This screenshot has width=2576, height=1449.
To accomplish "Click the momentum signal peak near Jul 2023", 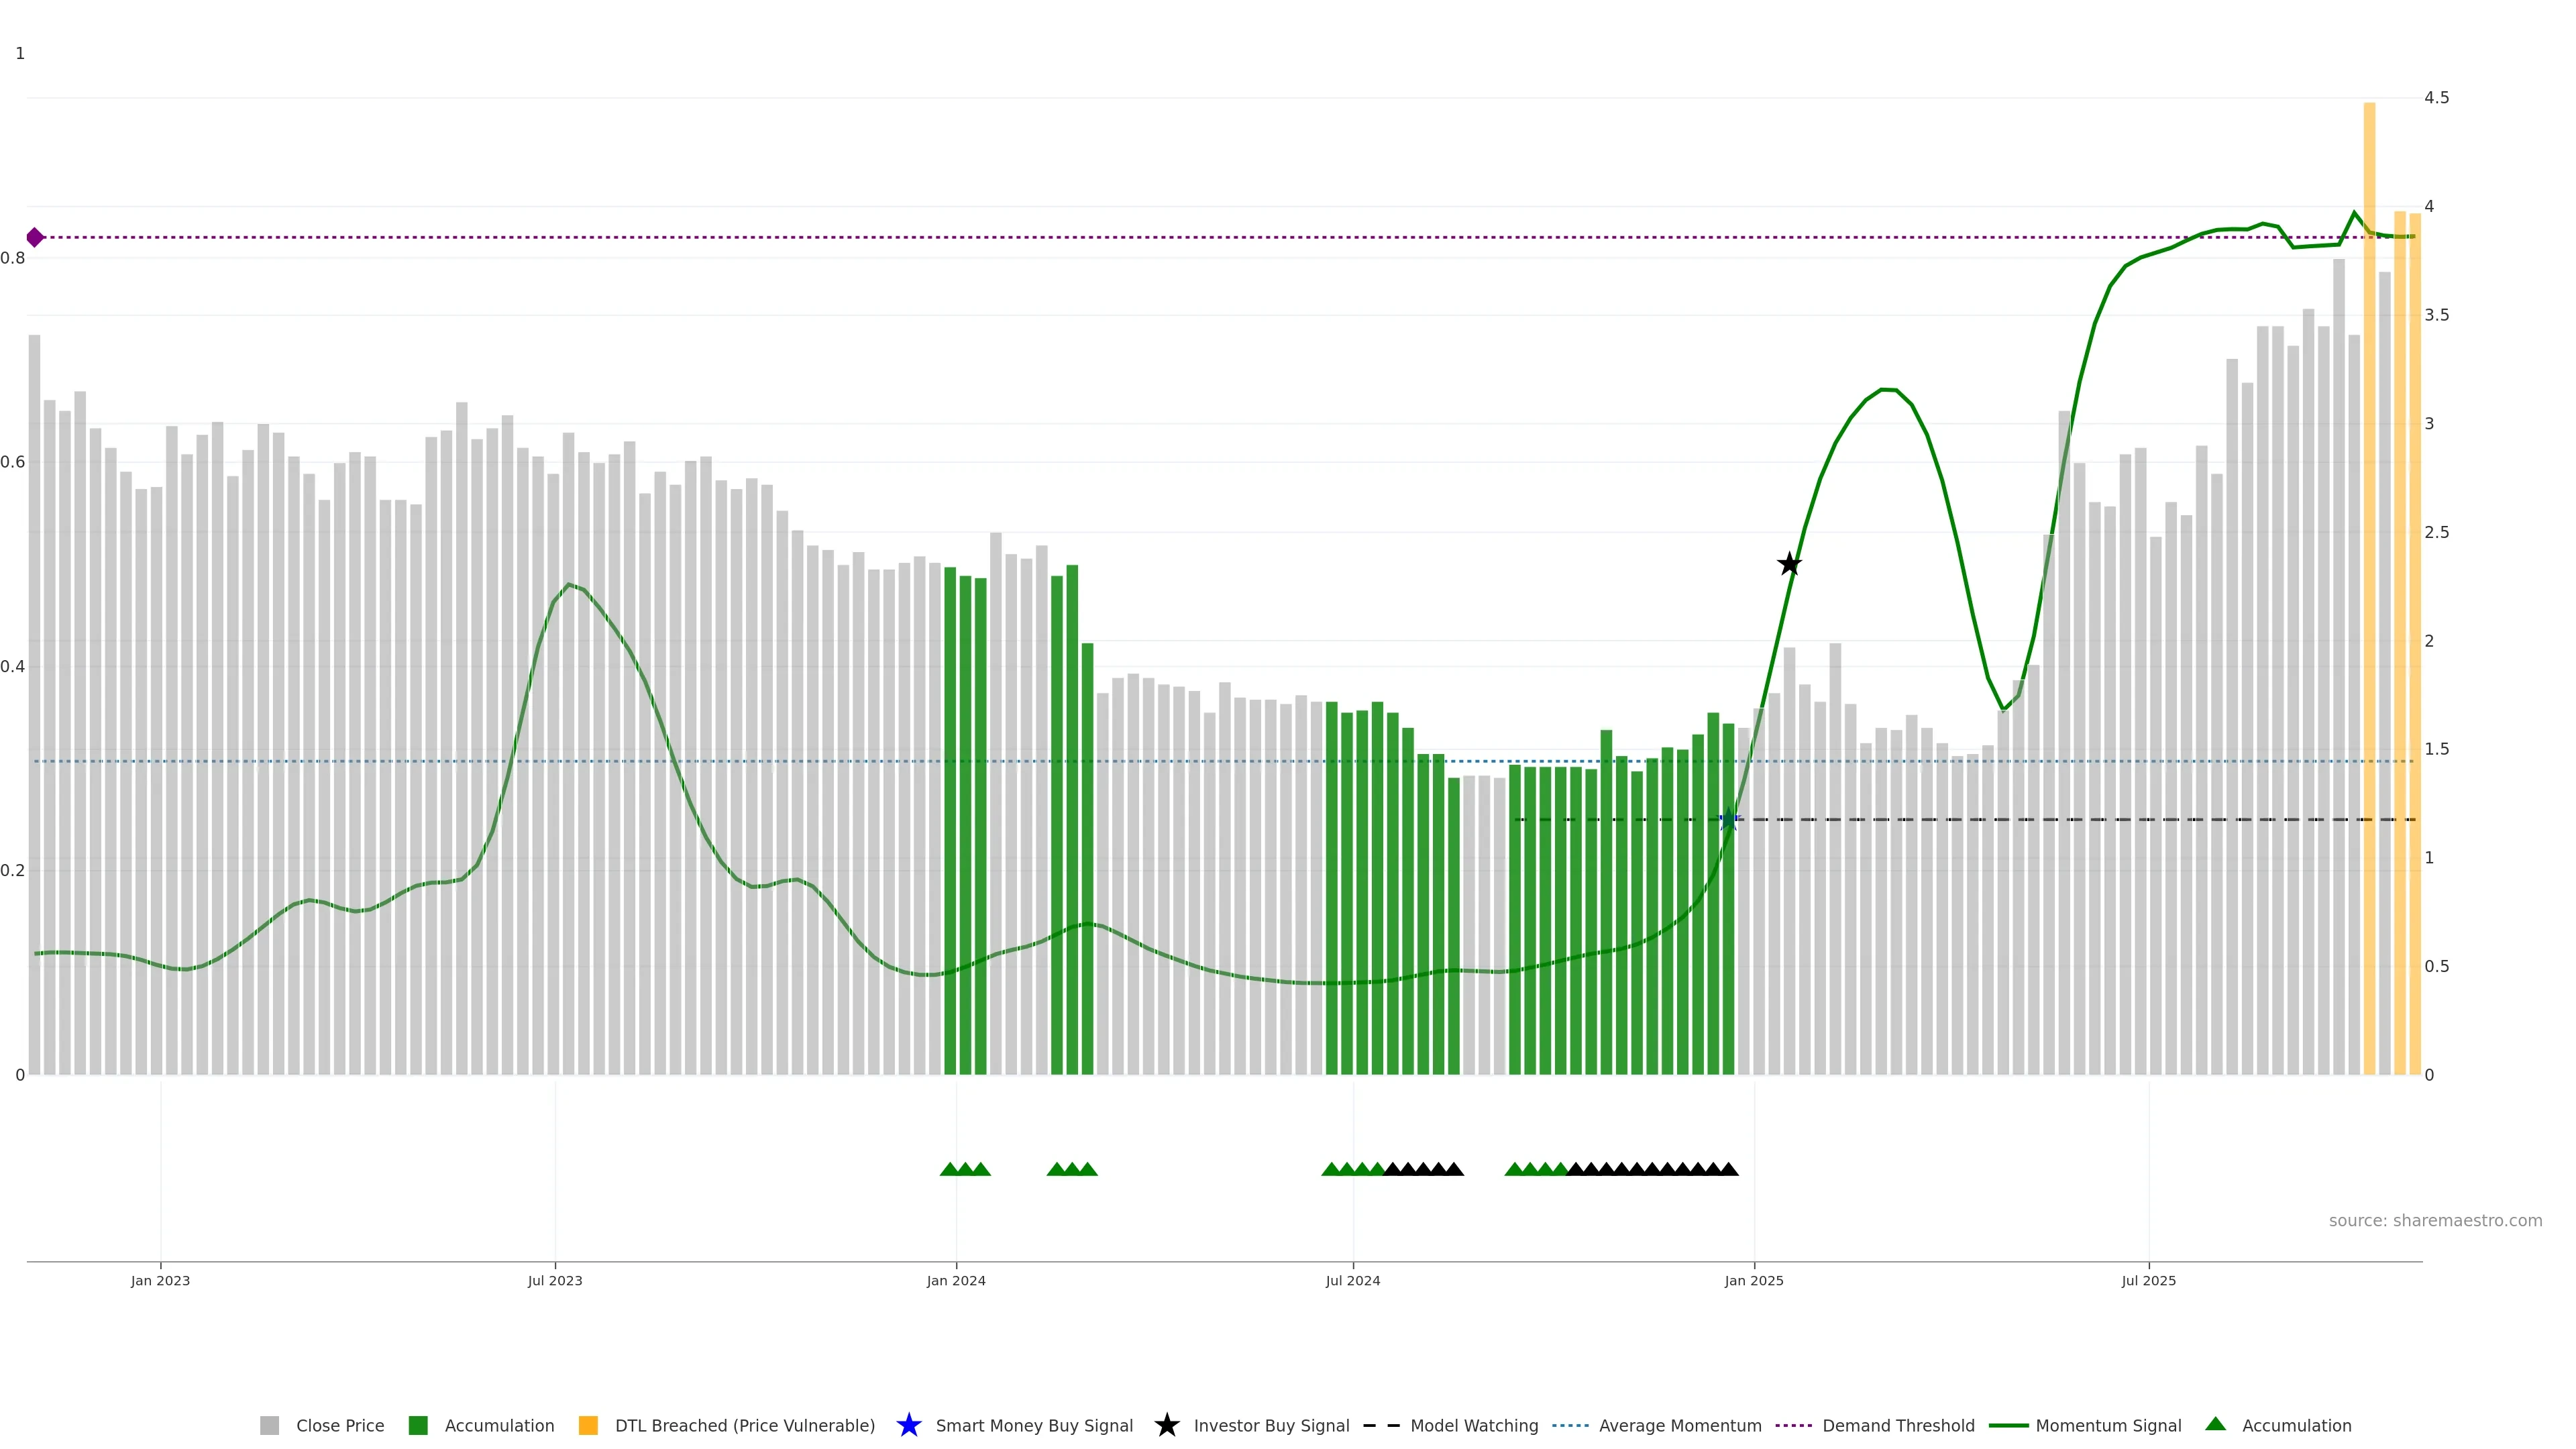I will tap(568, 584).
